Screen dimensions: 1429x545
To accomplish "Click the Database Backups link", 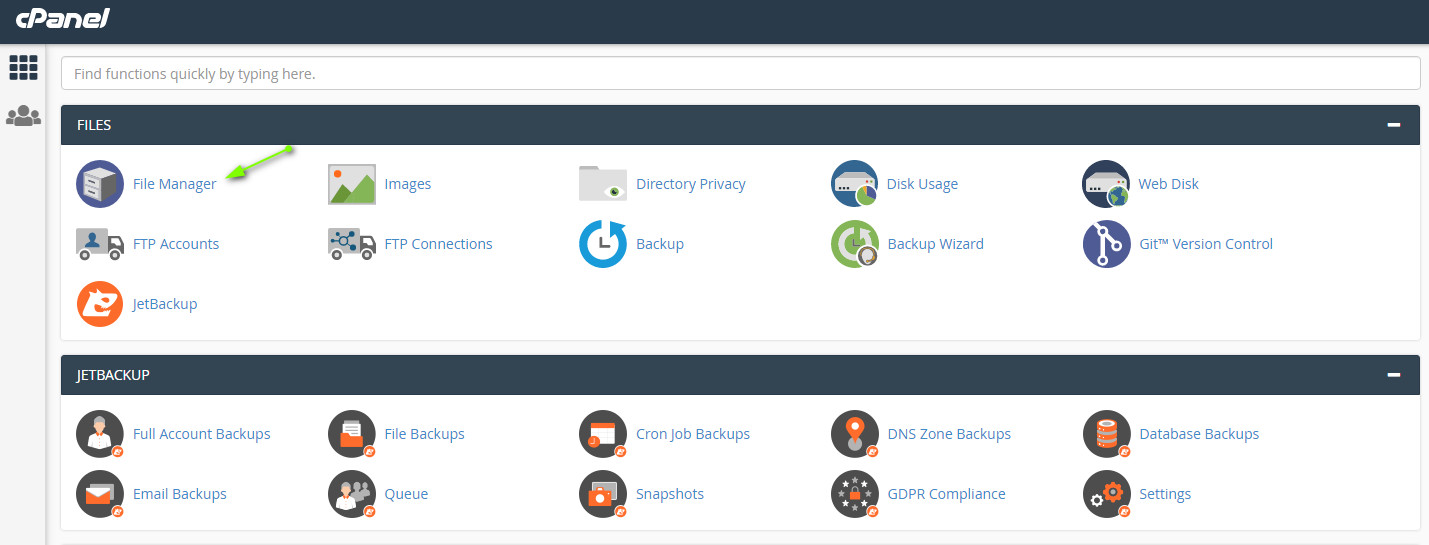I will point(1199,434).
